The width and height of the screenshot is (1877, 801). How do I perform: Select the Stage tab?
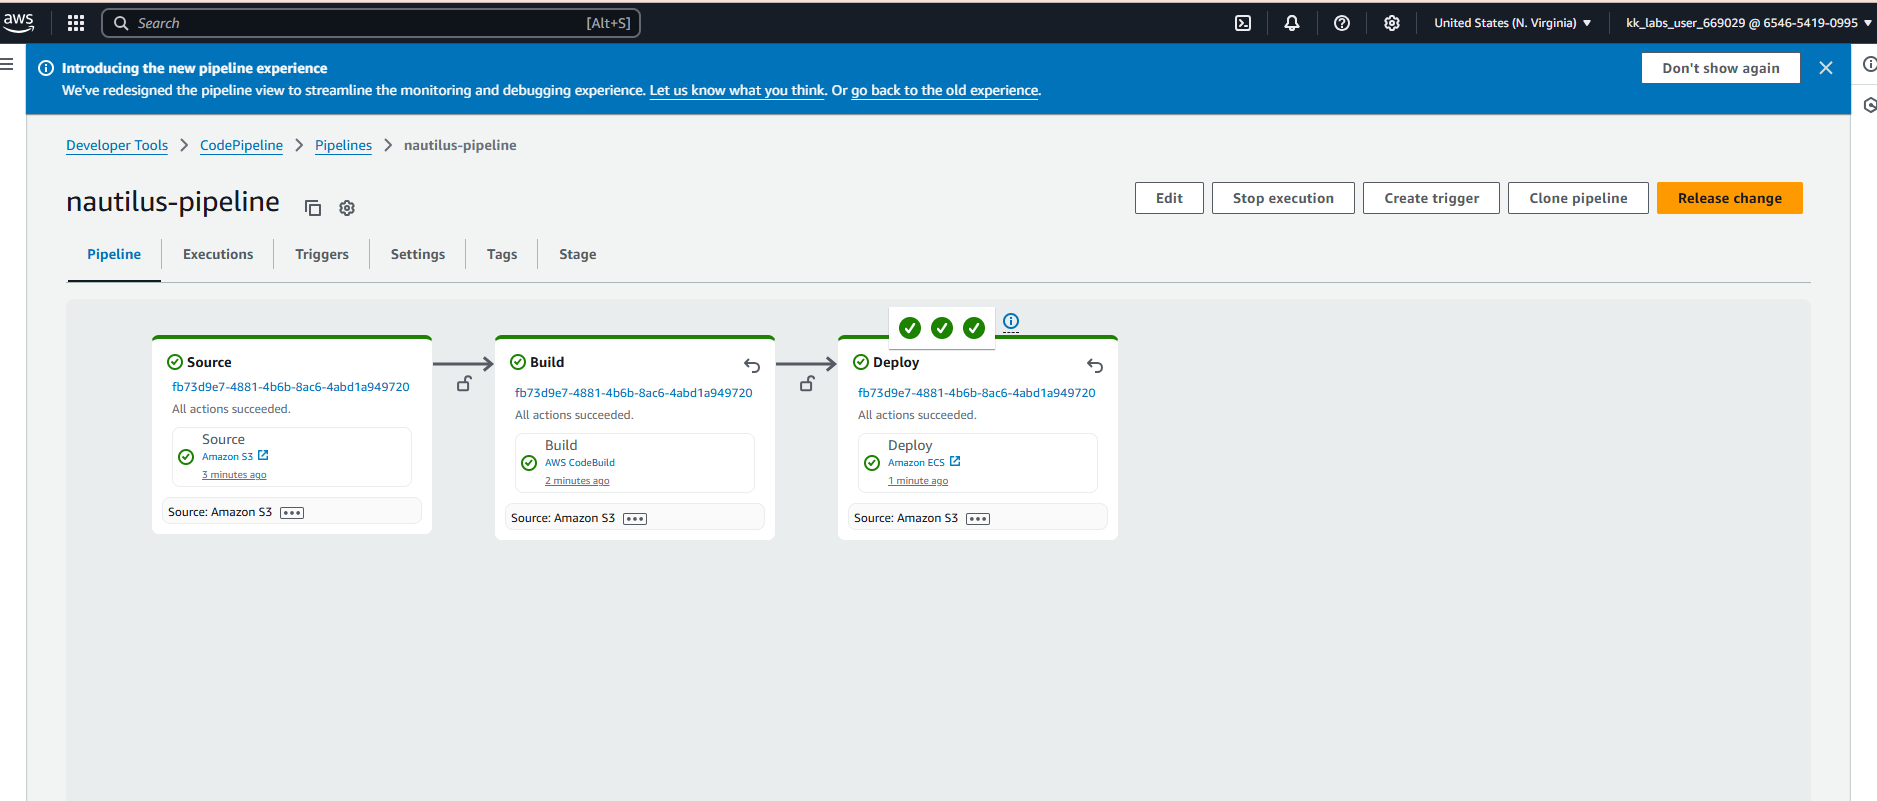[x=578, y=254]
